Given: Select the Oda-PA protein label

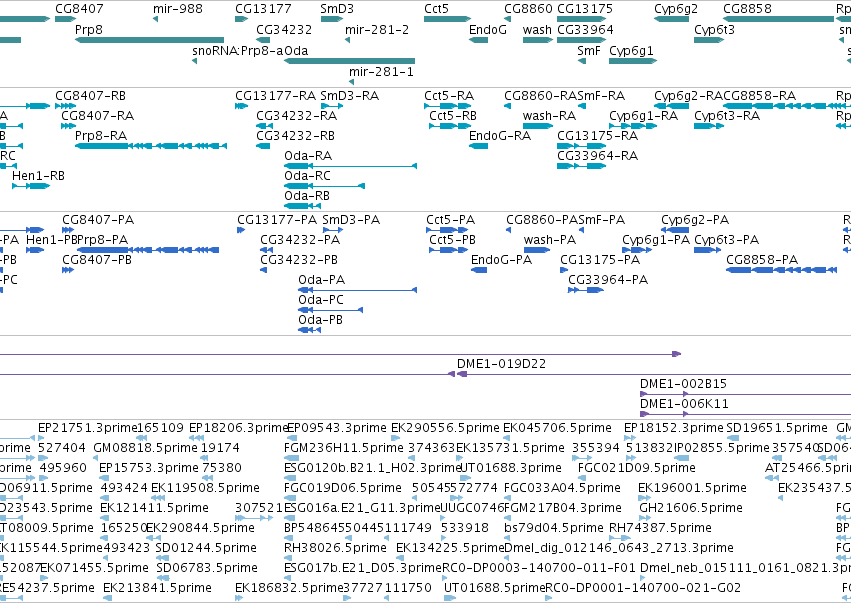Looking at the screenshot, I should 322,280.
